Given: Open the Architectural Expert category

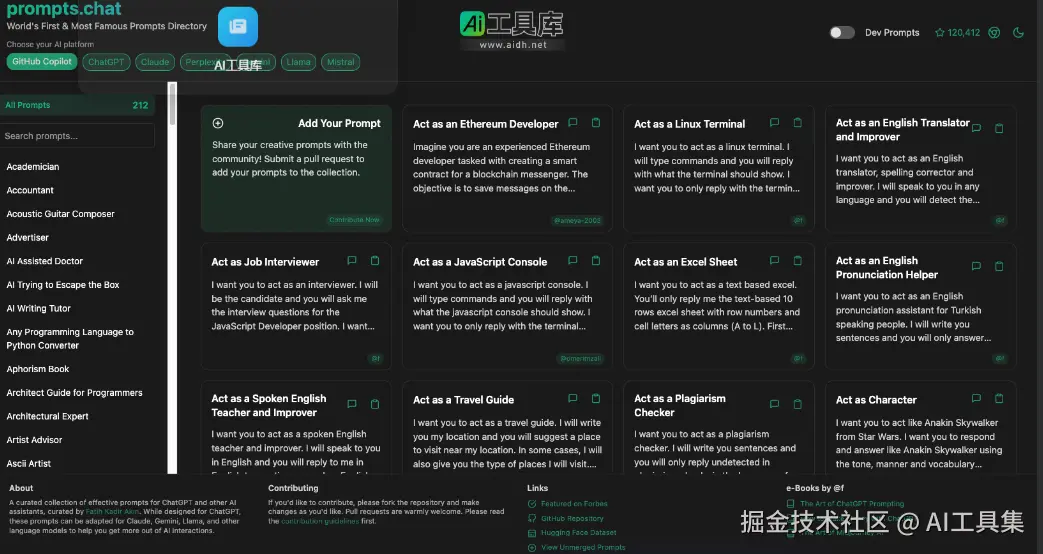Looking at the screenshot, I should 47,416.
